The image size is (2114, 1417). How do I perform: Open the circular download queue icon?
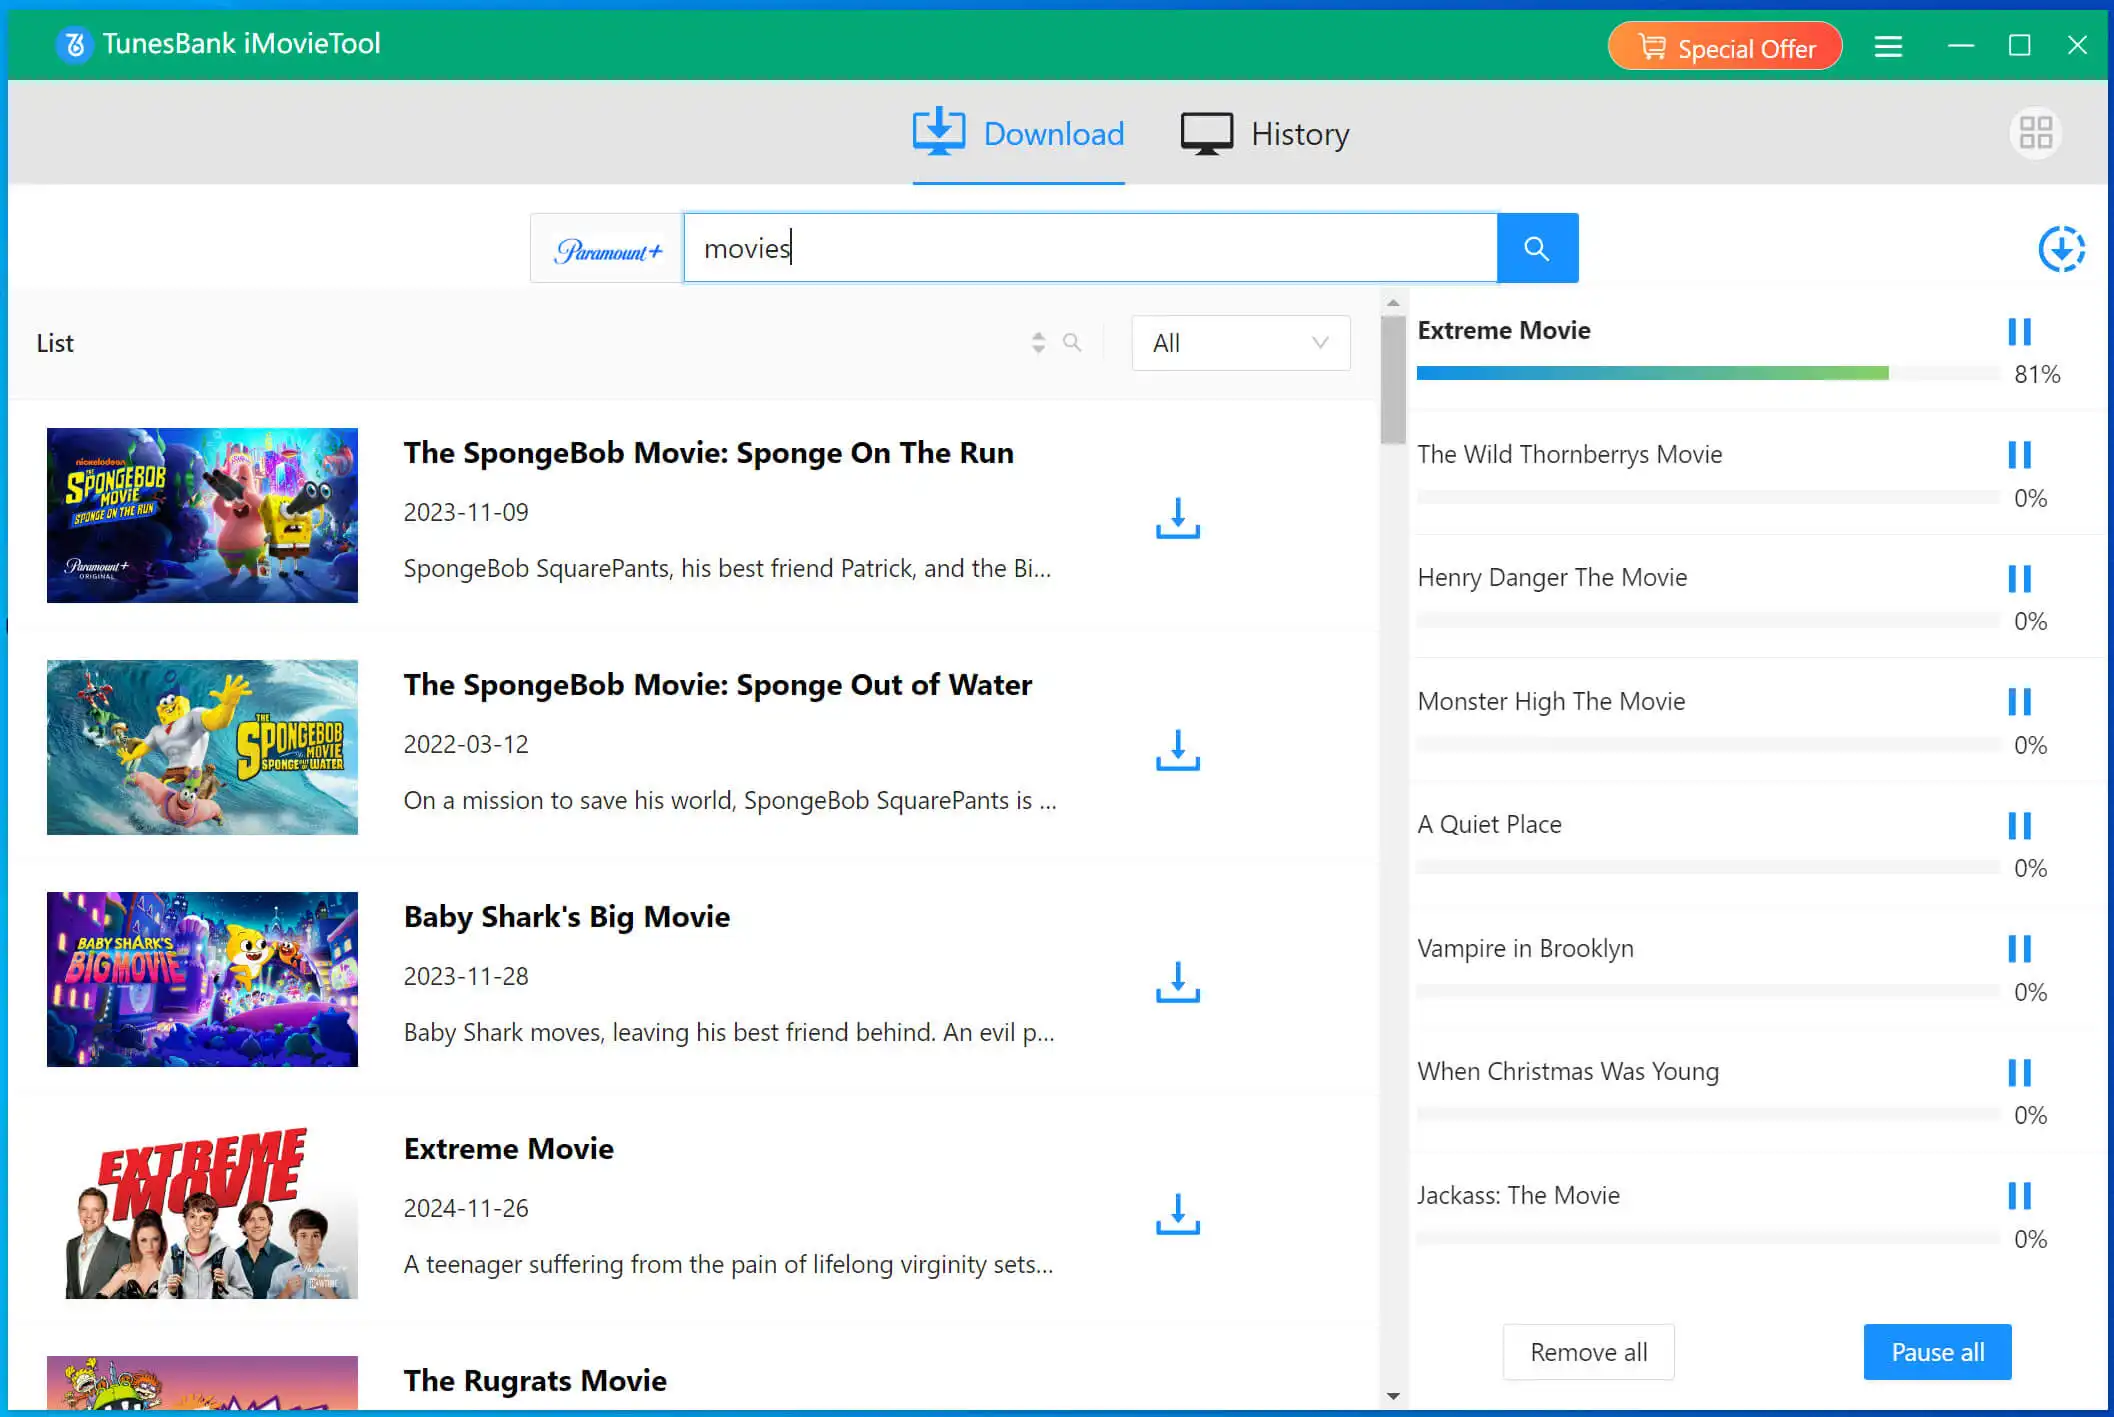2061,249
